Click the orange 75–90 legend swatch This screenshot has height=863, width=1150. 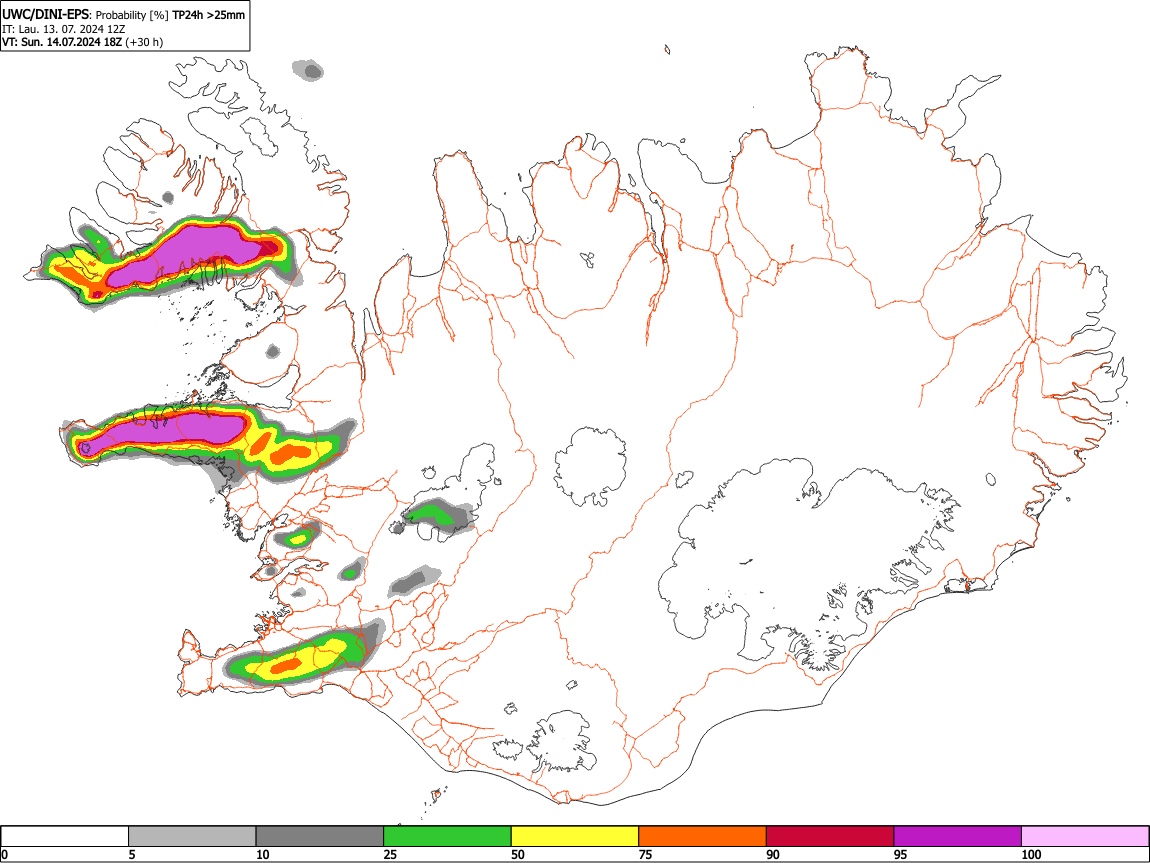tap(703, 837)
